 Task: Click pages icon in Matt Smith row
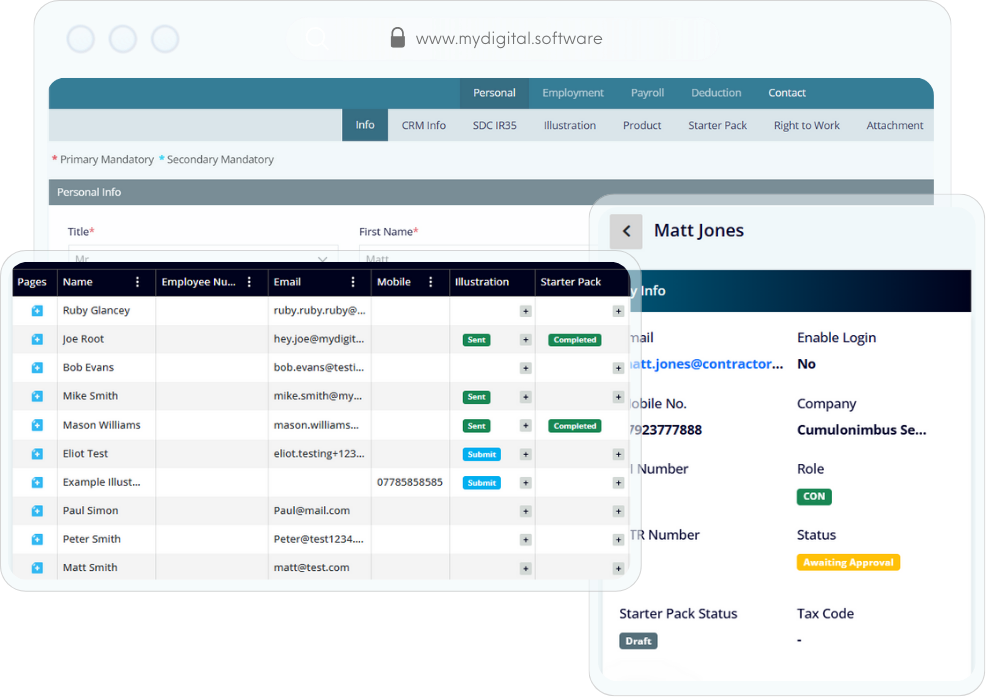coord(37,568)
